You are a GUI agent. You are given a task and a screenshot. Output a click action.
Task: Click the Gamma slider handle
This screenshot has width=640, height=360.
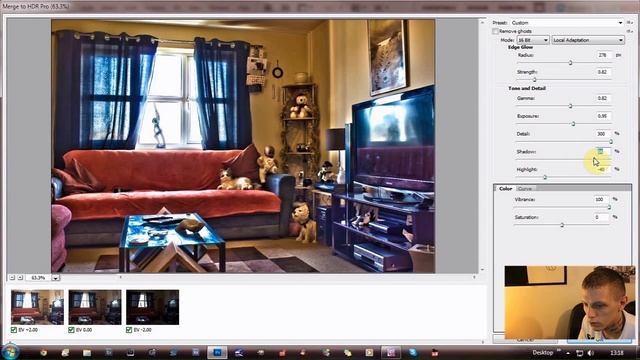click(570, 106)
